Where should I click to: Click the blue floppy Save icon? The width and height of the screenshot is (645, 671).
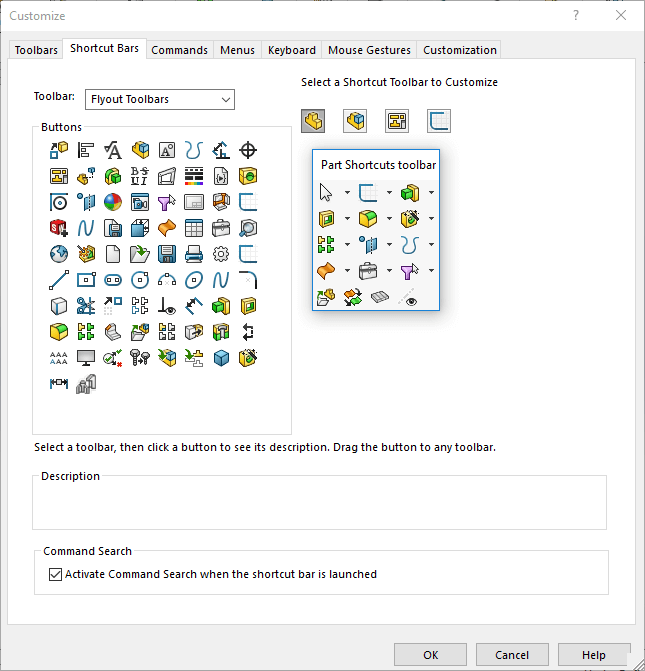click(167, 254)
